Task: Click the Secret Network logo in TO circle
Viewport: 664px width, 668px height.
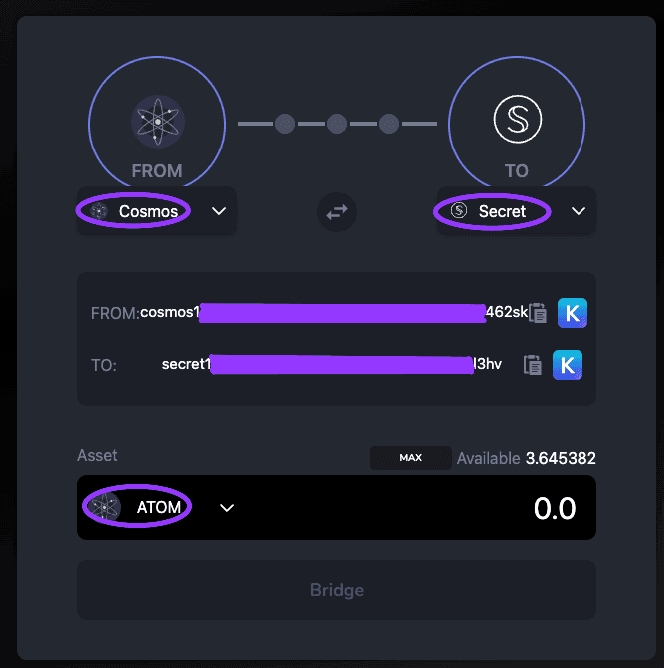Action: (517, 121)
